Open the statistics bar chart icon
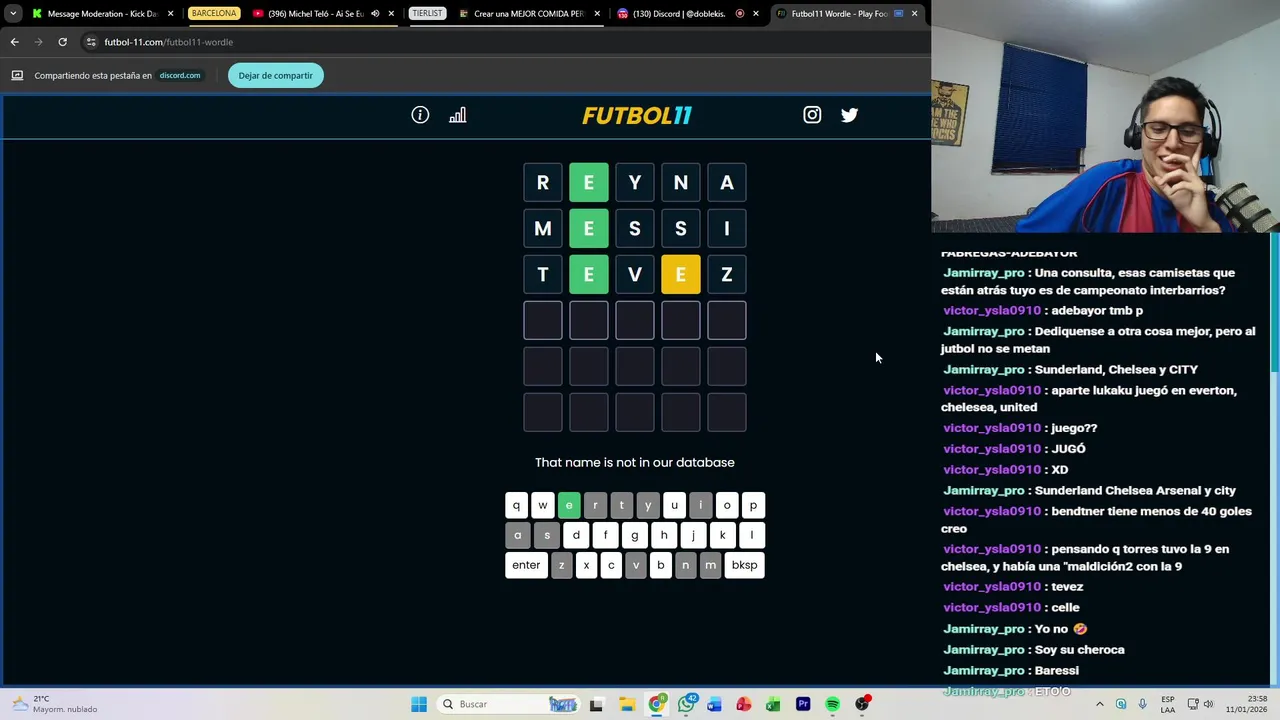Screen dimensions: 1280x720 tap(457, 115)
